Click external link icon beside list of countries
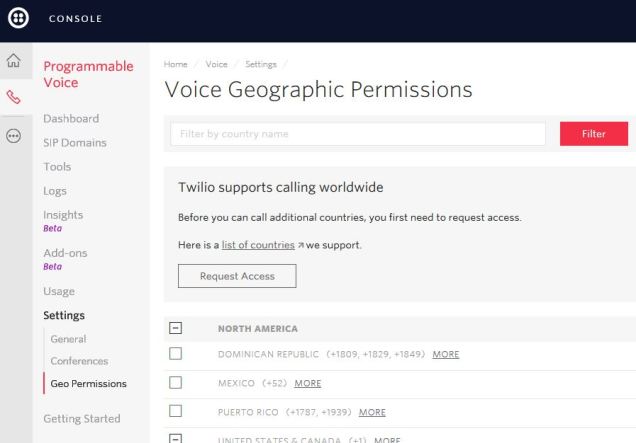This screenshot has width=636, height=443. click(x=300, y=245)
